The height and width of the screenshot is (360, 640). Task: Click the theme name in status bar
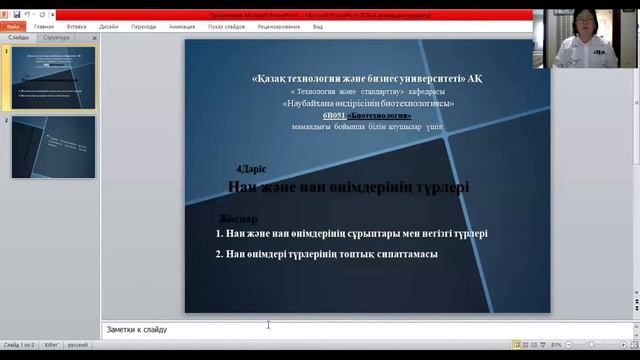pos(51,345)
